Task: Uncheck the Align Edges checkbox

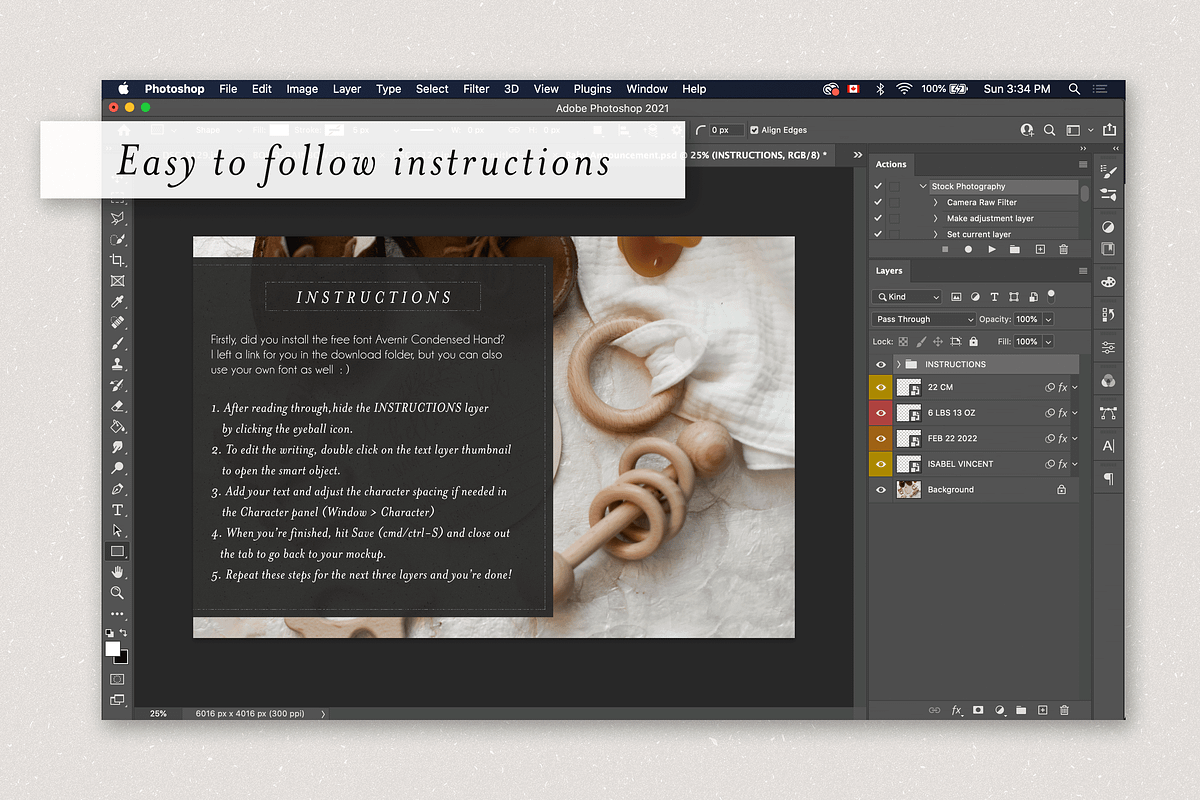Action: [754, 130]
